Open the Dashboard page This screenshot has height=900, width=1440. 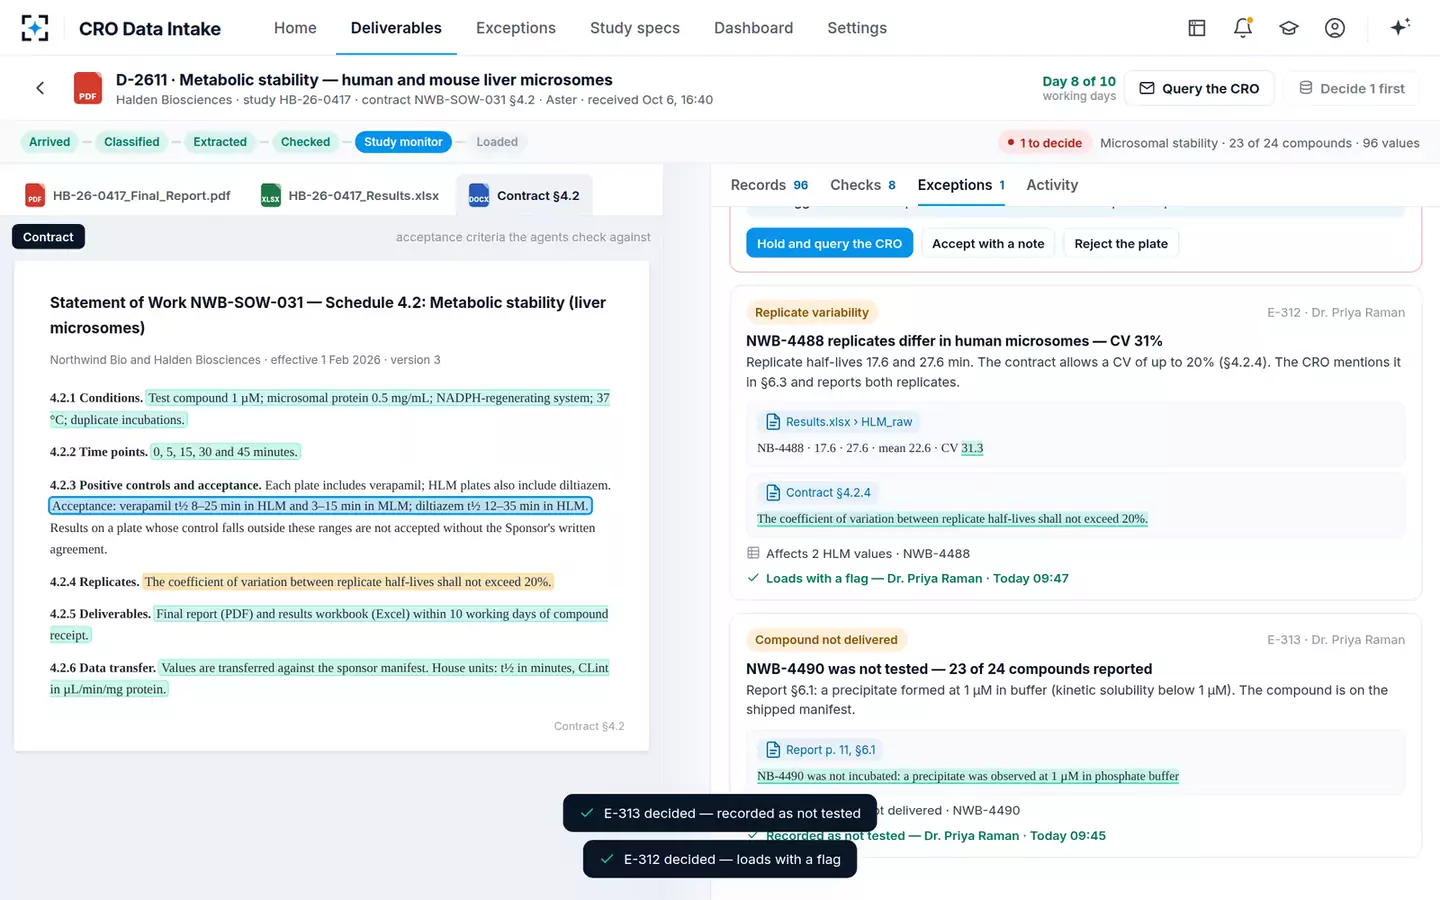pyautogui.click(x=753, y=28)
